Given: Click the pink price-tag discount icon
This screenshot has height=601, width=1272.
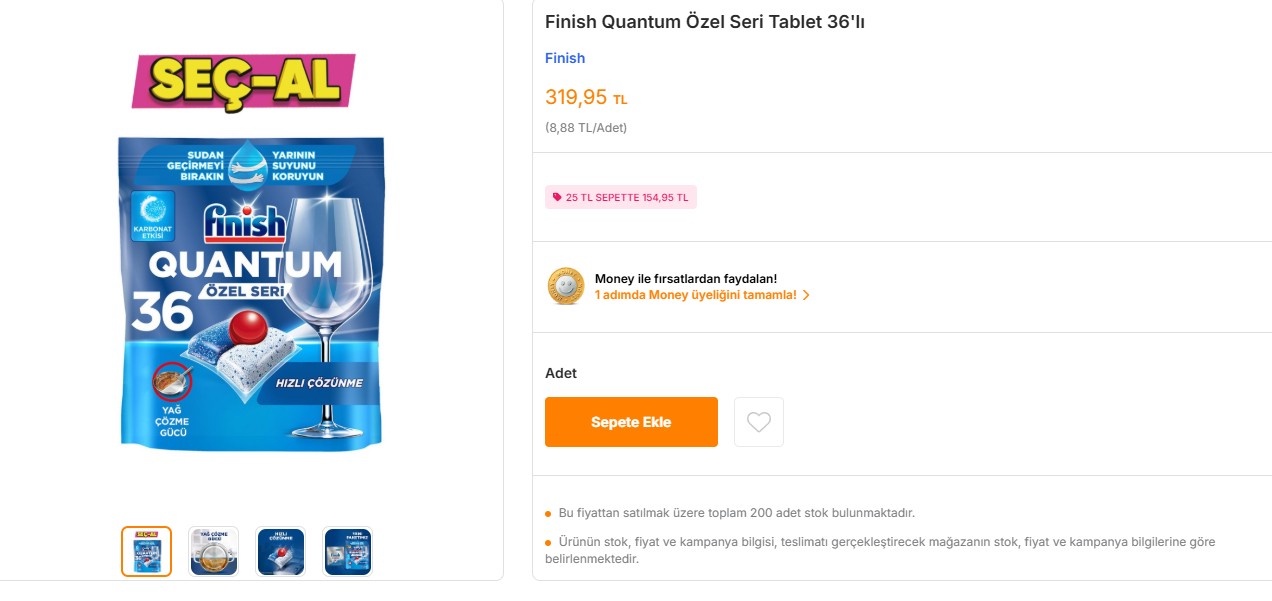Looking at the screenshot, I should pyautogui.click(x=557, y=197).
